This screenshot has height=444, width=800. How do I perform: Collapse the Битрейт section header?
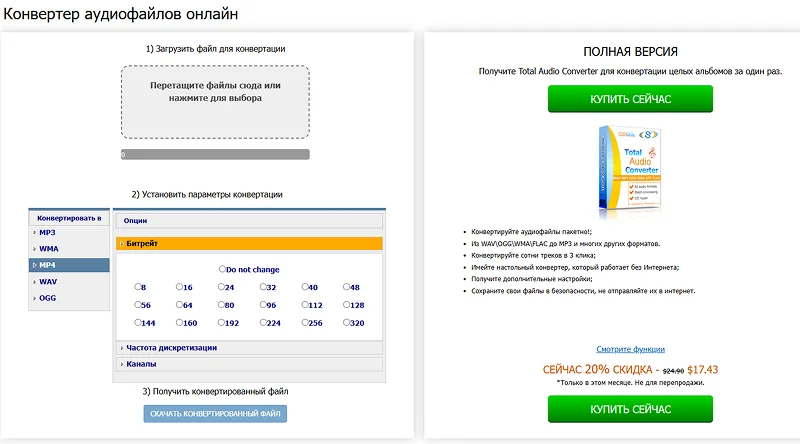tap(249, 243)
